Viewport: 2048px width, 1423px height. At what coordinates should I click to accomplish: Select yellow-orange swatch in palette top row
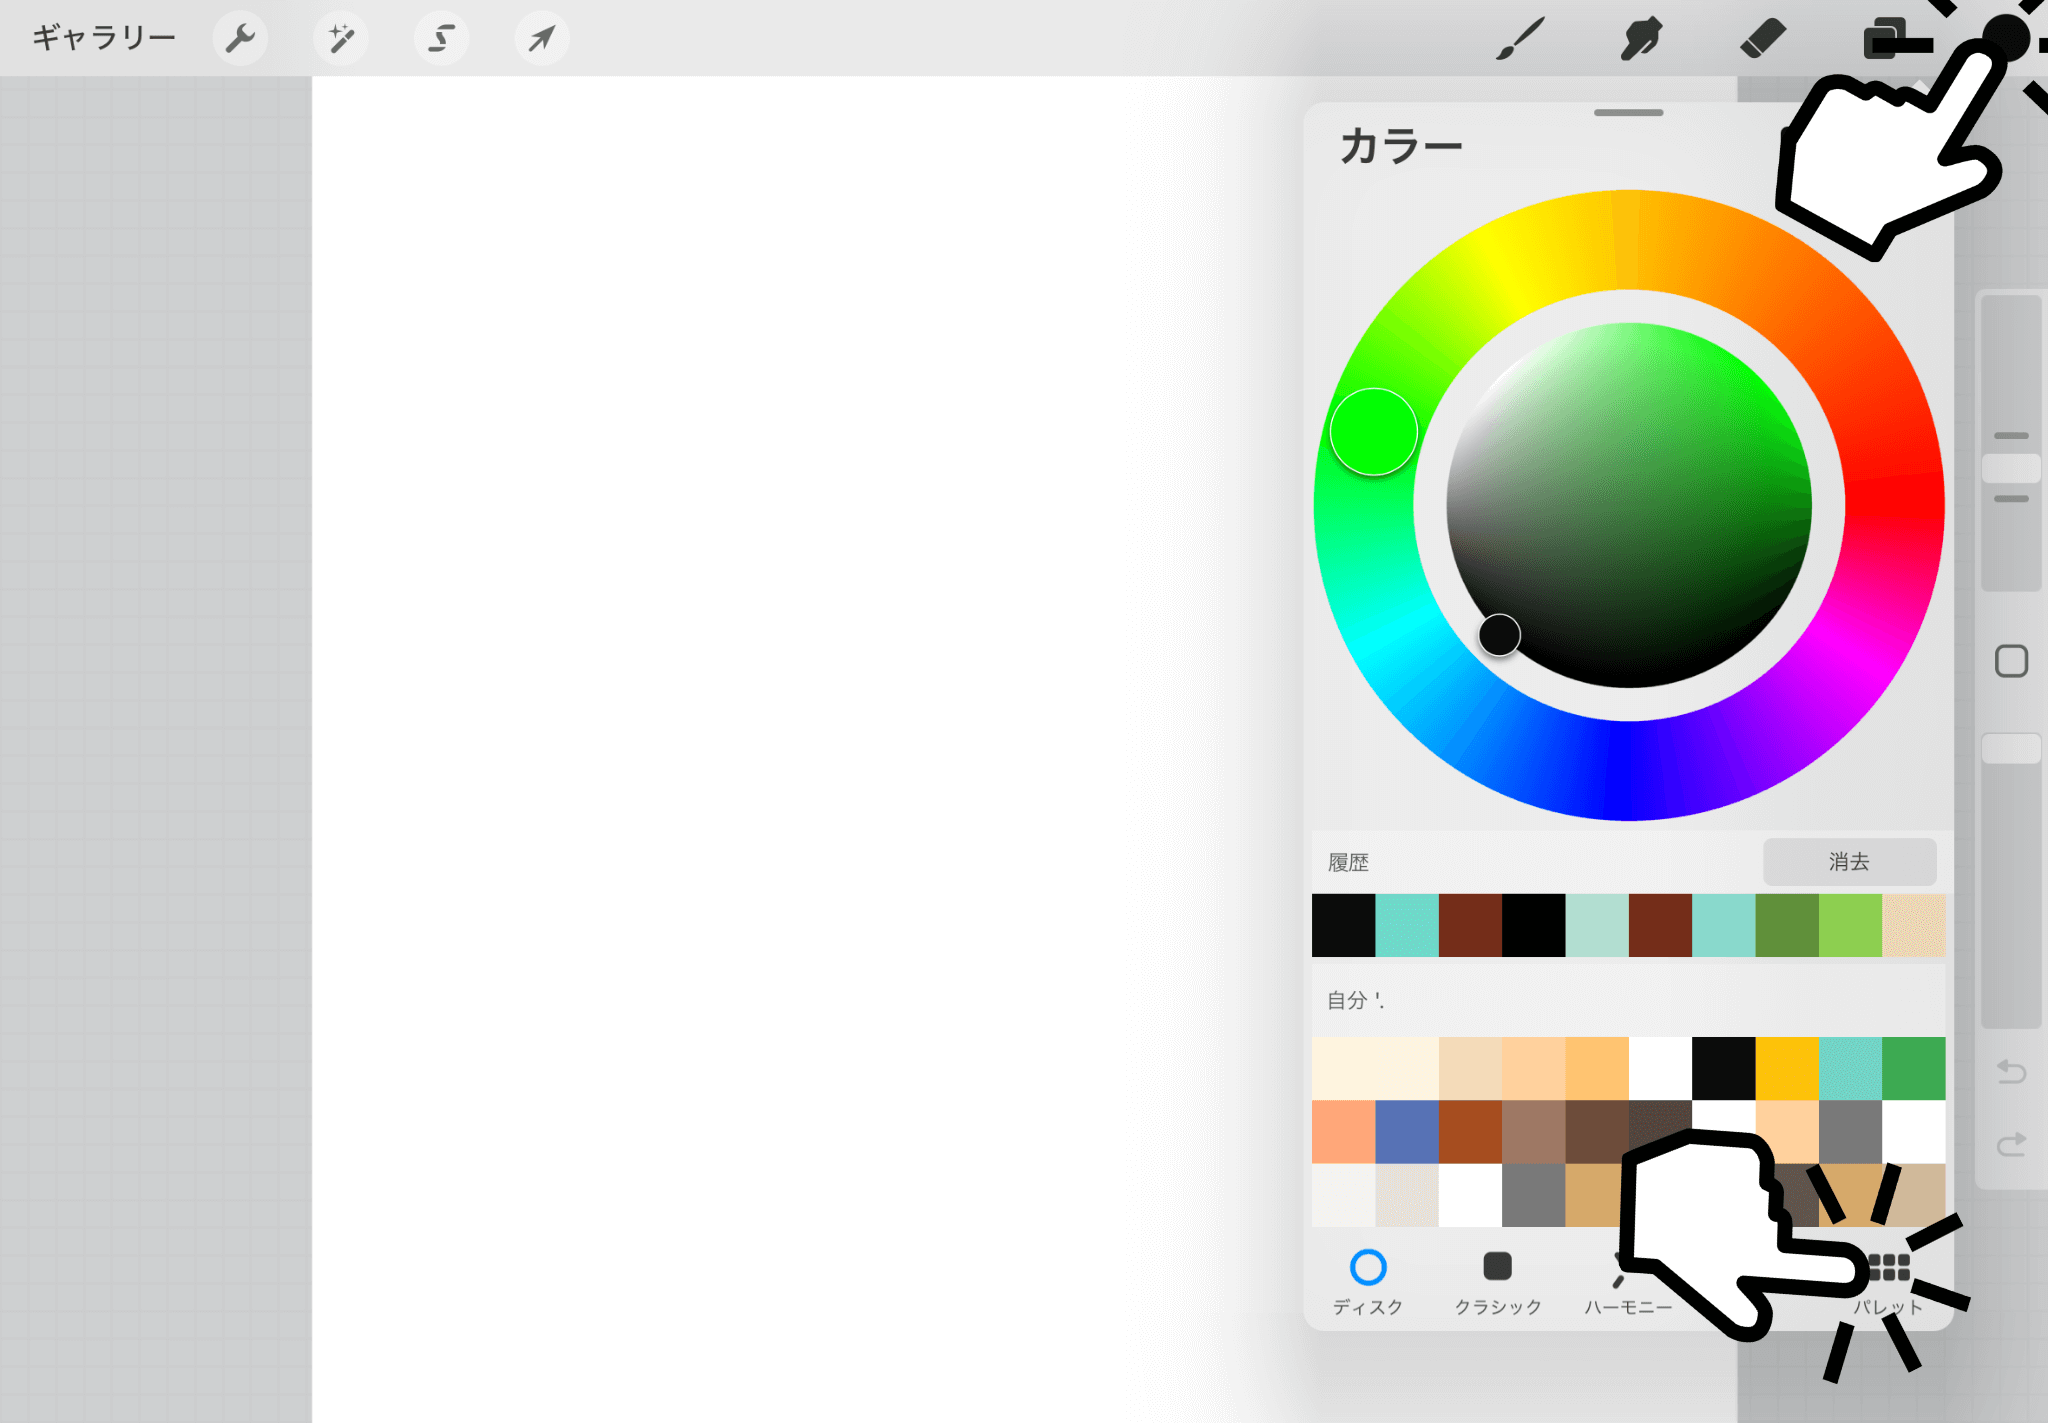(1787, 1068)
